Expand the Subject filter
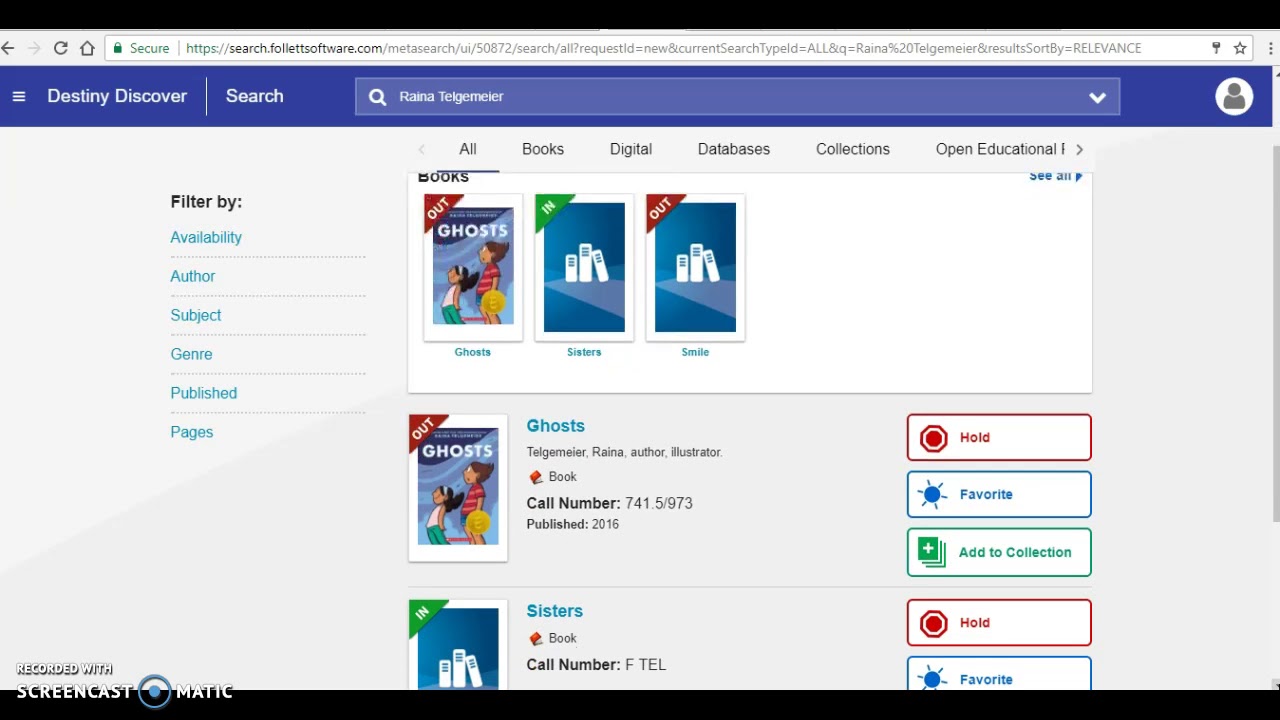This screenshot has width=1280, height=720. click(196, 315)
